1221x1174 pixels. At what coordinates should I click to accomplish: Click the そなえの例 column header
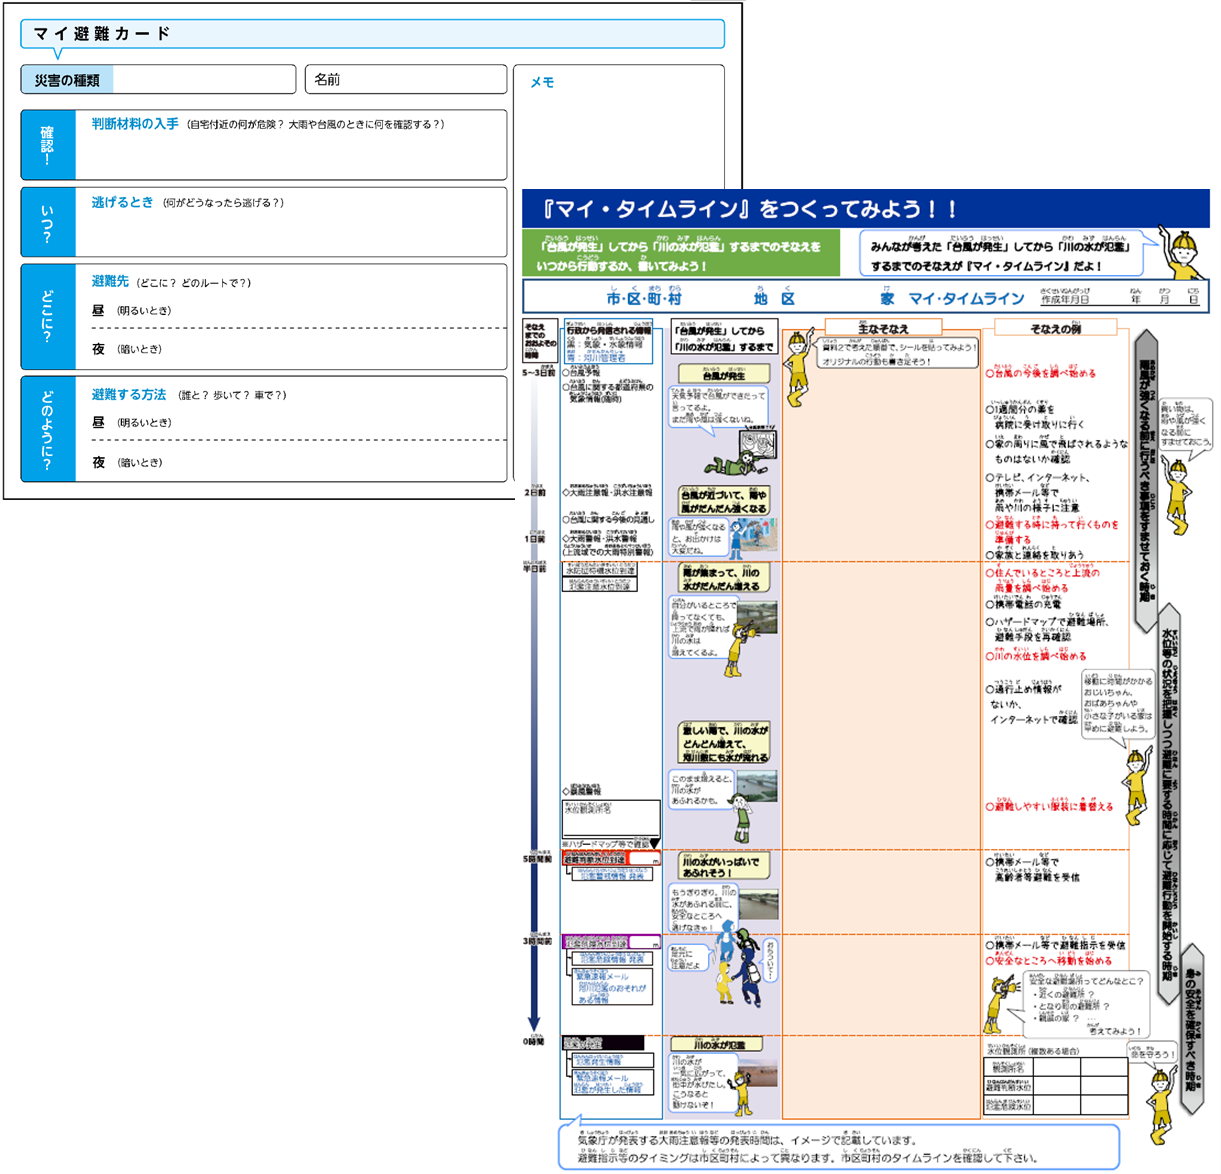tap(1055, 328)
